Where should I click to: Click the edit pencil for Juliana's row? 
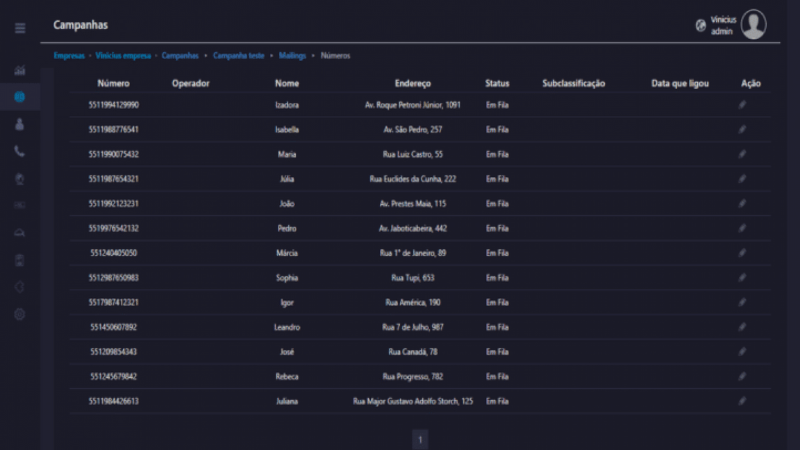click(x=742, y=401)
